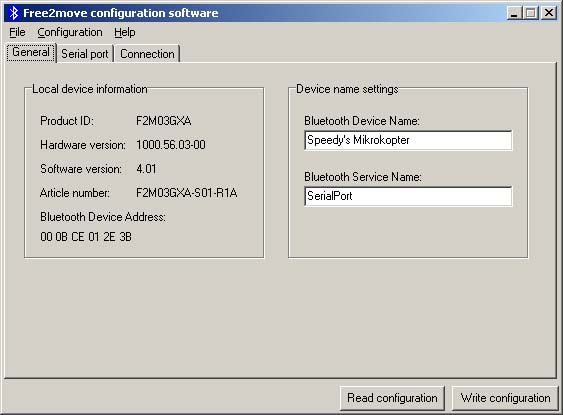Click the Software version value 4.01
563x415 pixels.
click(x=146, y=169)
